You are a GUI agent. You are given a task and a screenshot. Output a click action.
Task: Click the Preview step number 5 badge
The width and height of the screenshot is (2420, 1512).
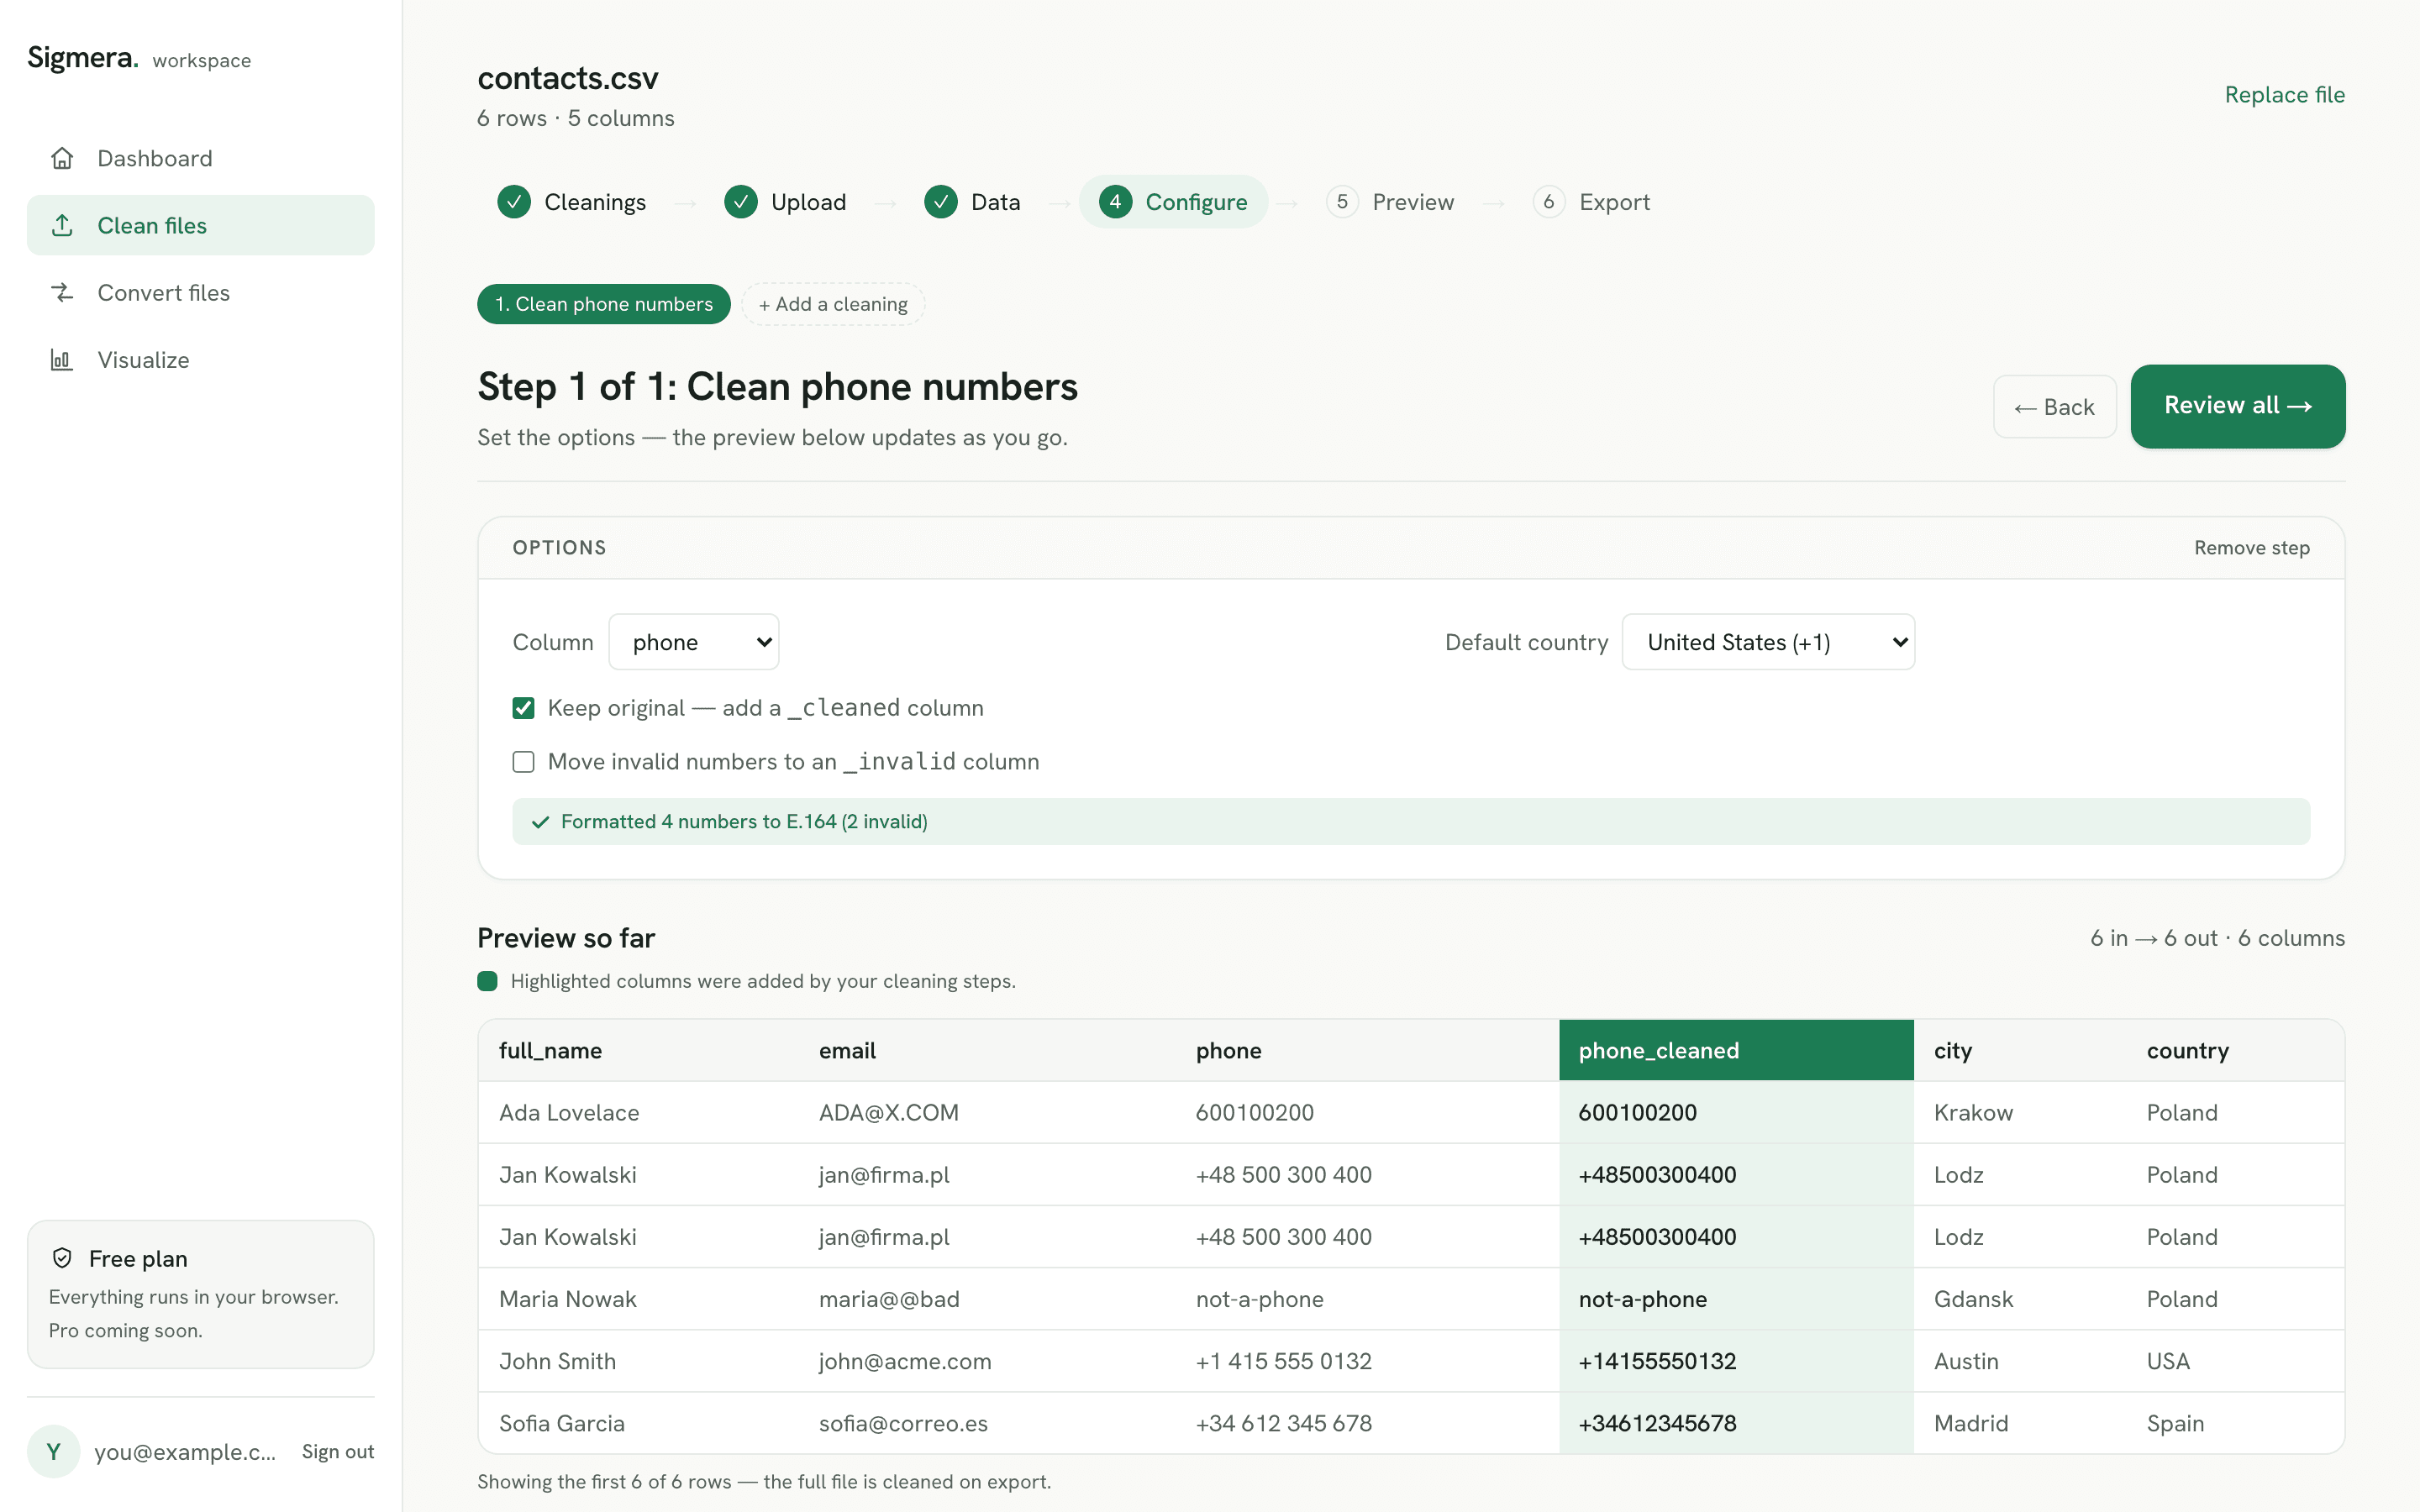click(1342, 202)
